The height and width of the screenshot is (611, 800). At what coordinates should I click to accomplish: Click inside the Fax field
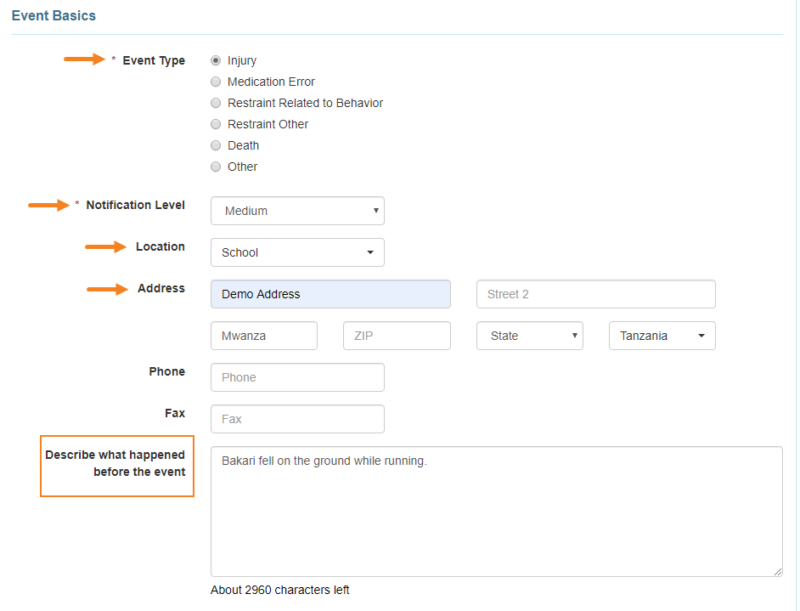[296, 418]
